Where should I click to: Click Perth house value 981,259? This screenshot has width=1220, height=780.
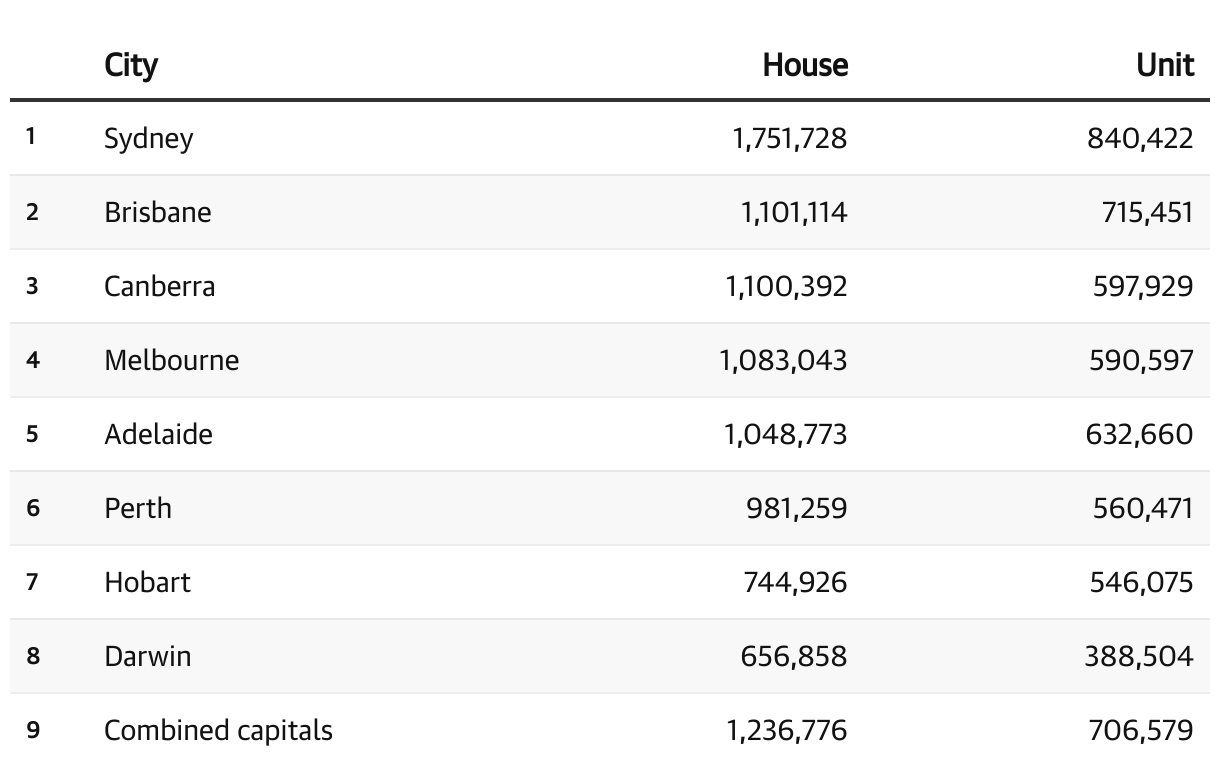[796, 508]
